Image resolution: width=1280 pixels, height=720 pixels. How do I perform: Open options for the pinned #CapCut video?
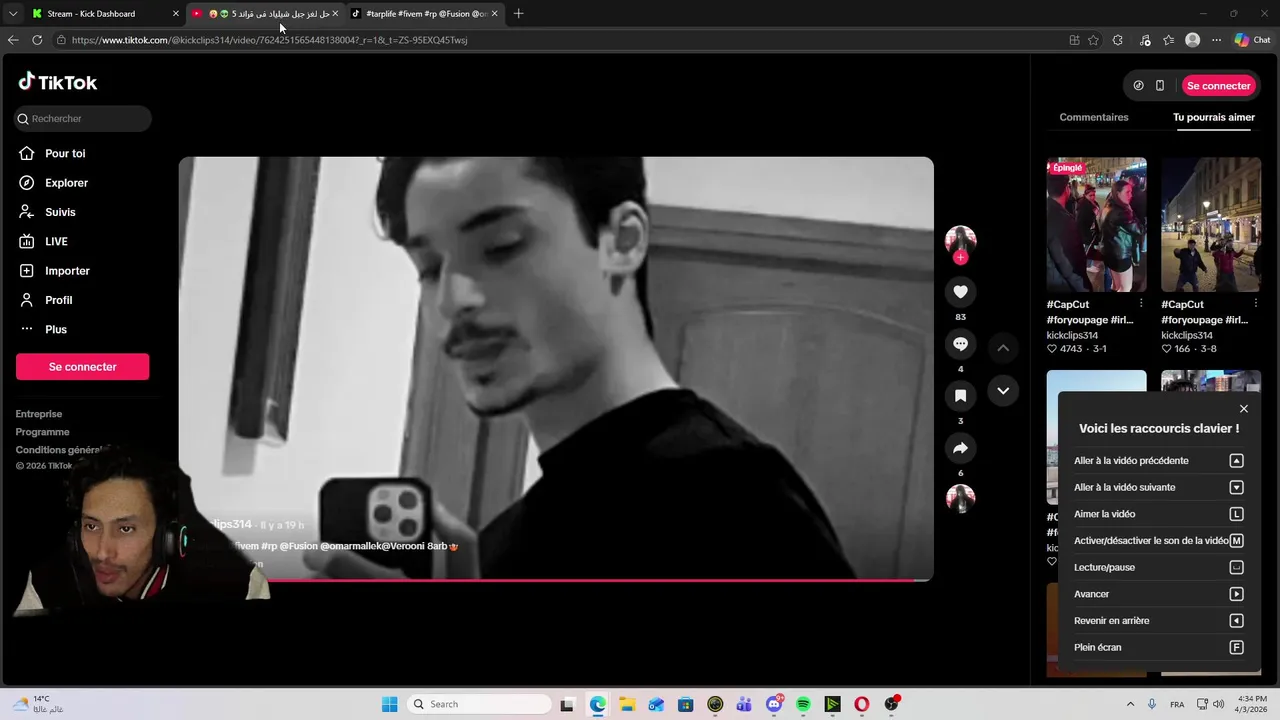pyautogui.click(x=1141, y=304)
